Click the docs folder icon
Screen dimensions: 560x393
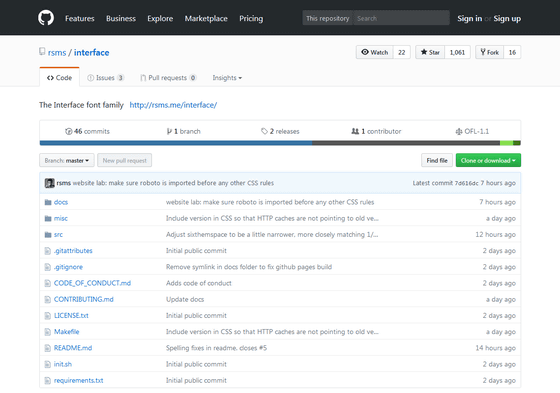point(48,202)
